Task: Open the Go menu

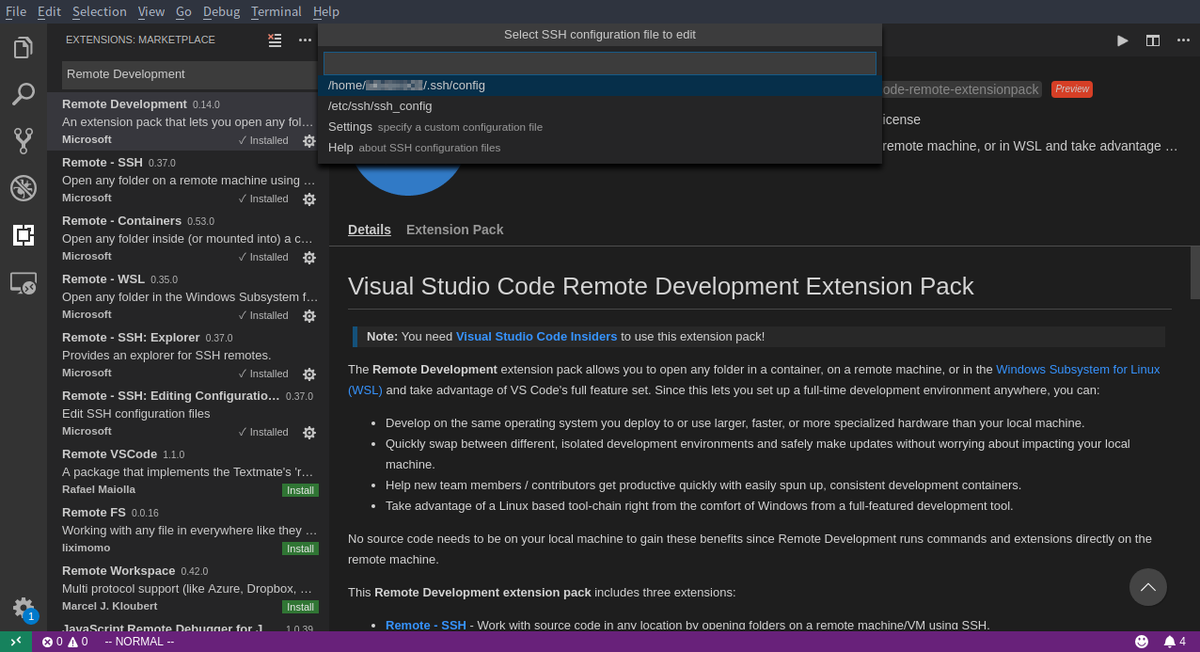Action: [184, 11]
